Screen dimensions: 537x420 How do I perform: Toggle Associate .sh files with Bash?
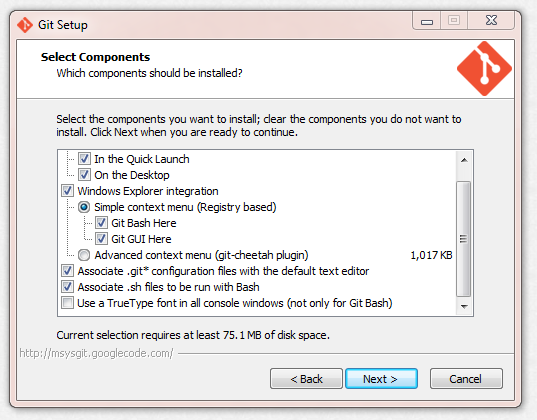tap(67, 287)
